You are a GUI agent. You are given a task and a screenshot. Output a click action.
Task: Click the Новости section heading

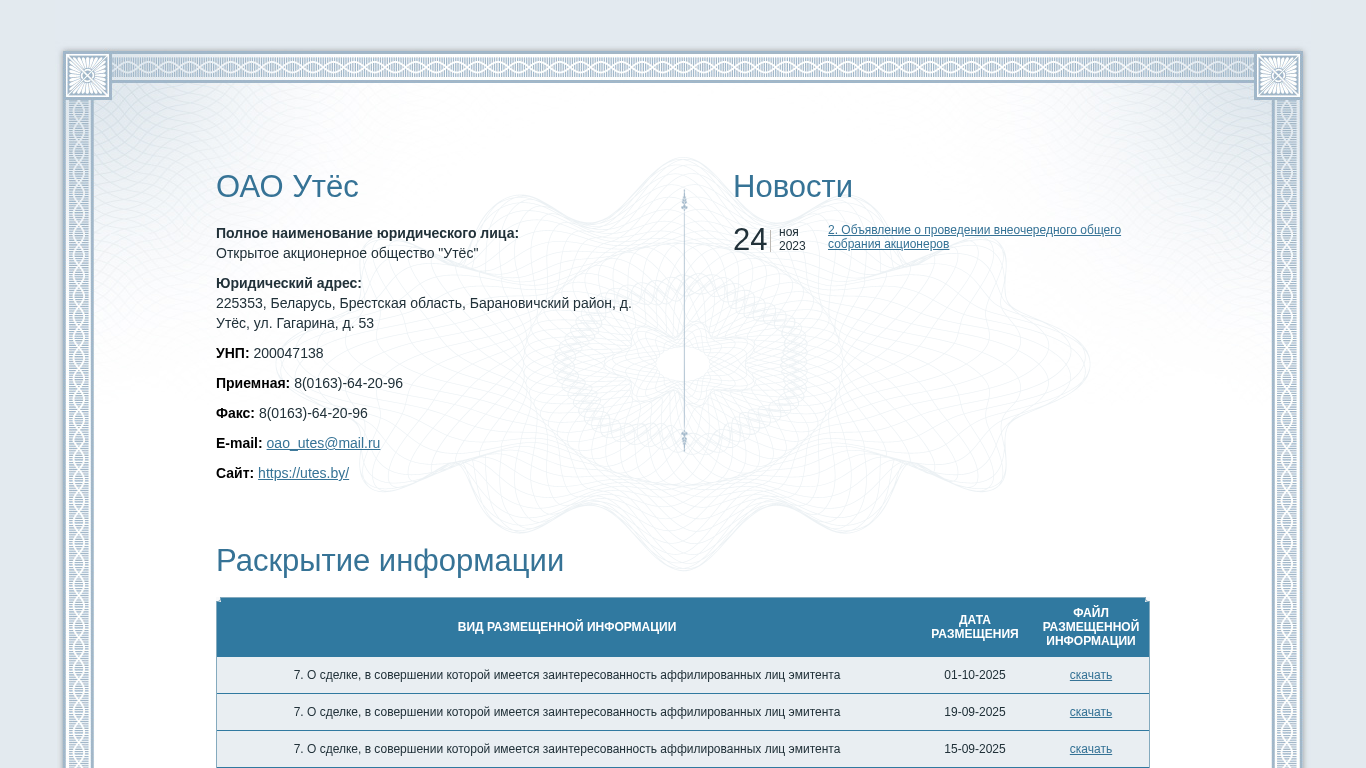(x=792, y=187)
